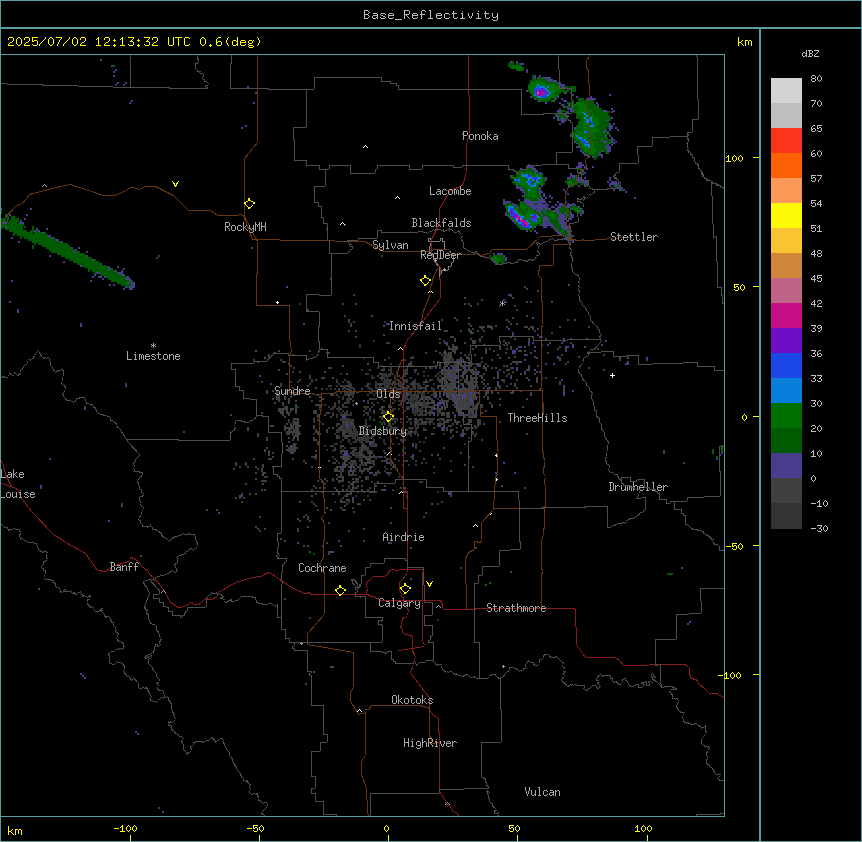
Task: Click the Innisfail label
Action: coord(416,326)
